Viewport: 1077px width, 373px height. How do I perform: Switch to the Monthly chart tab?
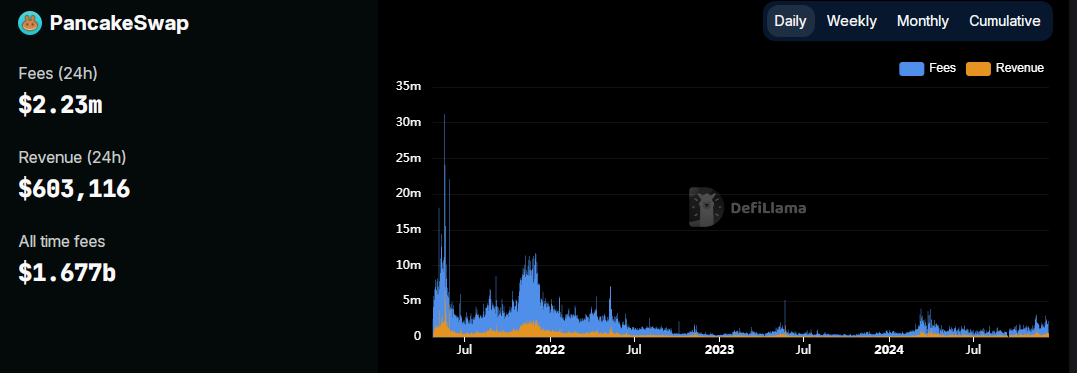(922, 21)
